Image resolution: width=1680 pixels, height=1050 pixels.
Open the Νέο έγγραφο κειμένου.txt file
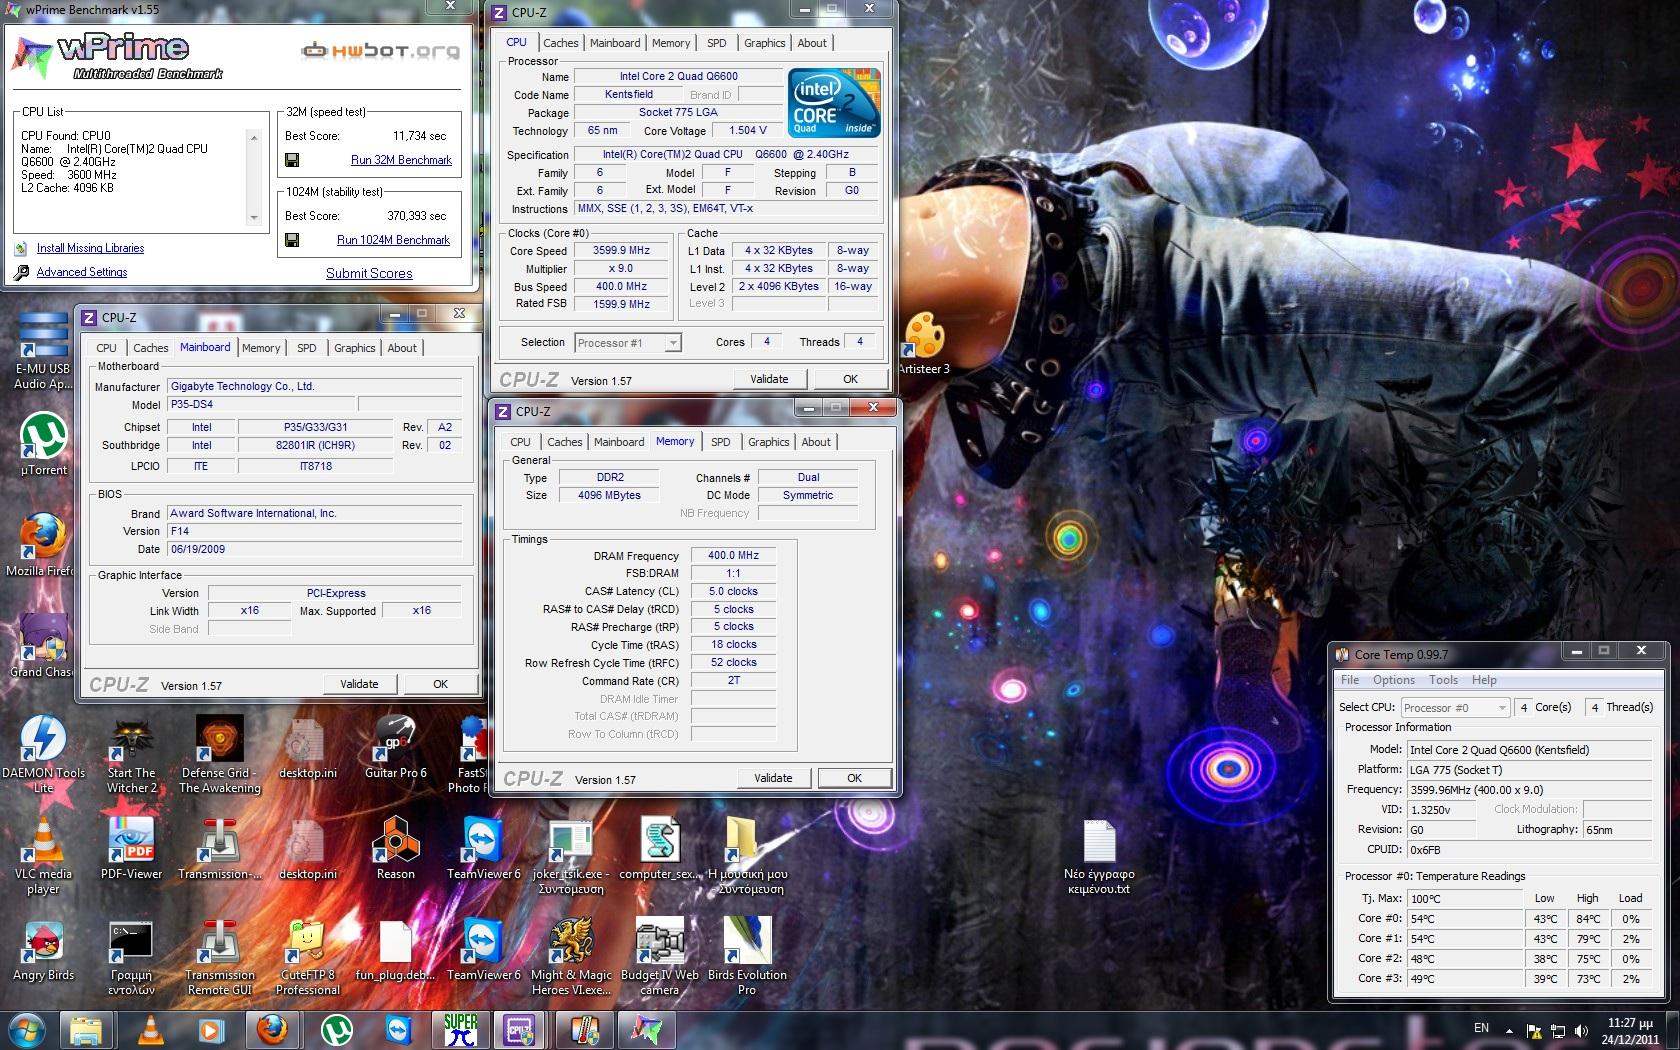[1099, 856]
